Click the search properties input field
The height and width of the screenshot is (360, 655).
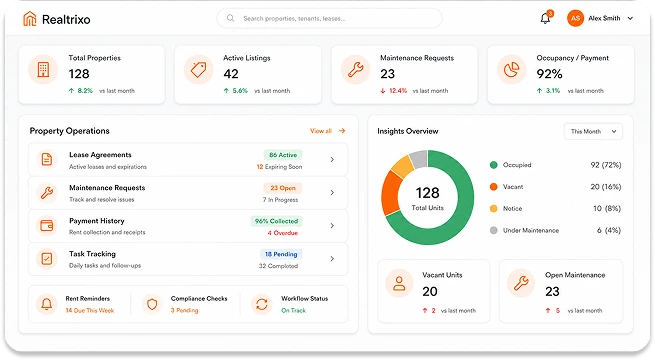[329, 18]
